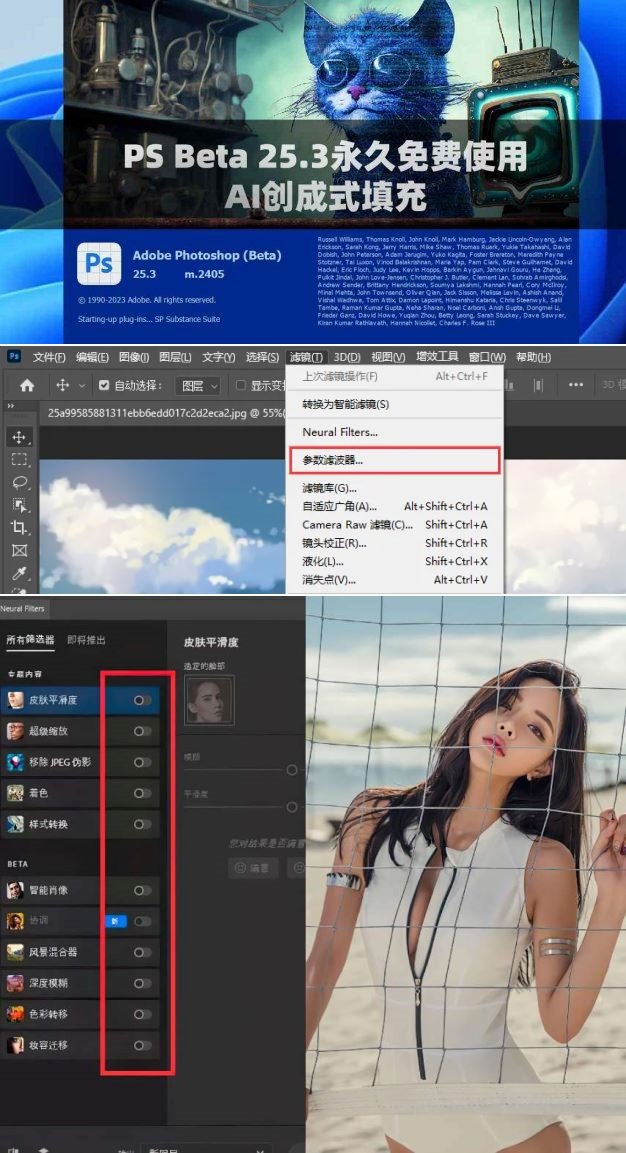Image resolution: width=626 pixels, height=1153 pixels.
Task: Select the Rectangular Marquee tool
Action: tap(19, 460)
